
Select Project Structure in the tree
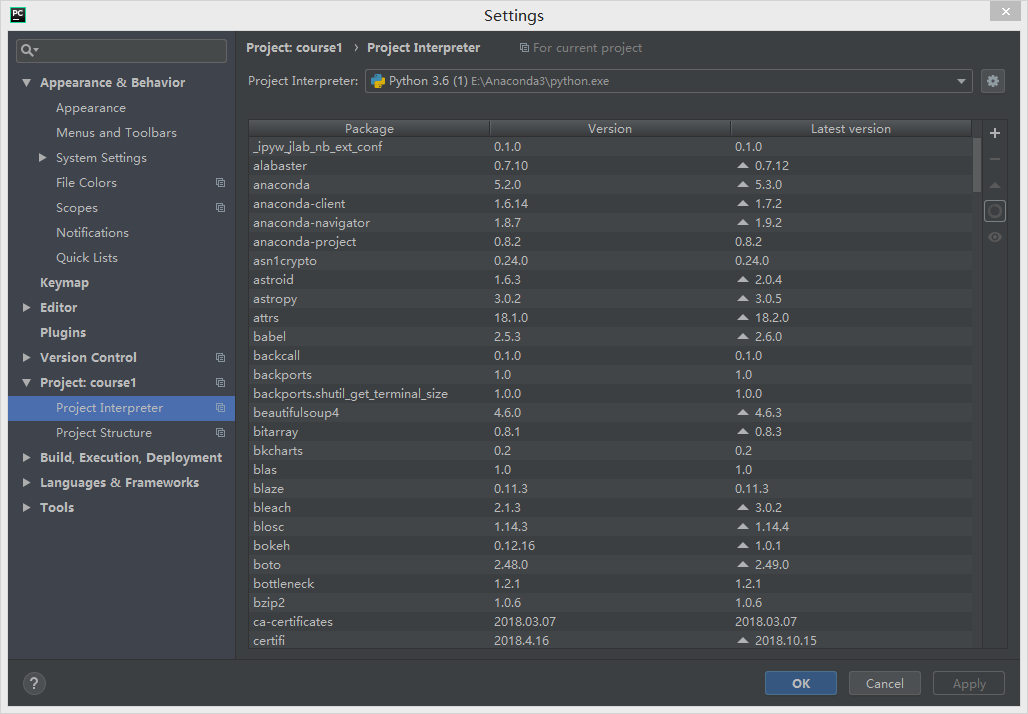pyautogui.click(x=104, y=433)
